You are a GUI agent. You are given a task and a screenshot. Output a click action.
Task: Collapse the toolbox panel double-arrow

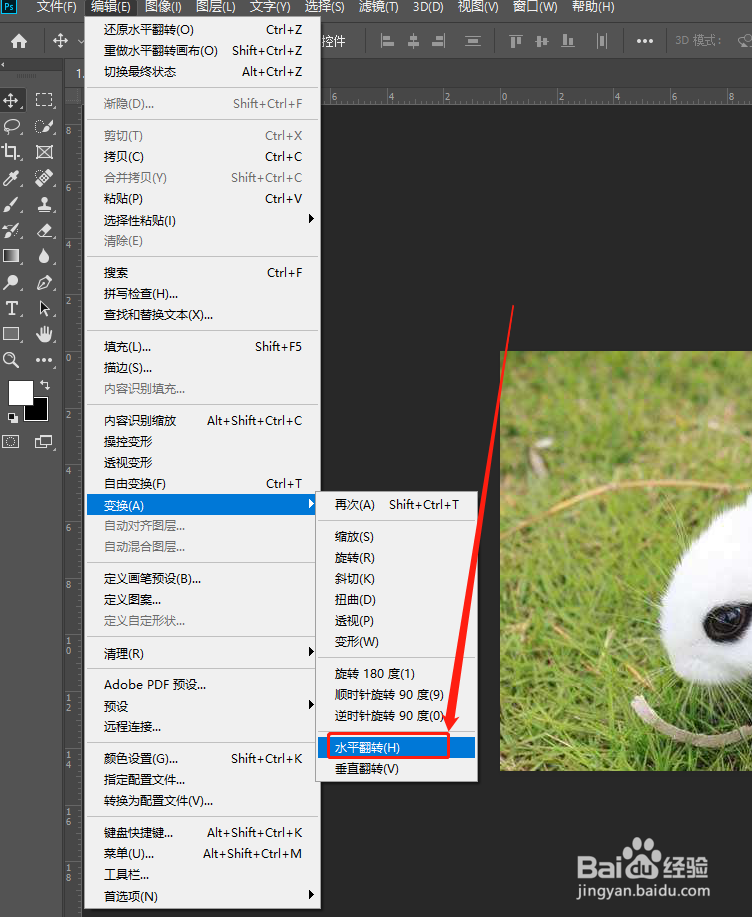tap(3, 64)
